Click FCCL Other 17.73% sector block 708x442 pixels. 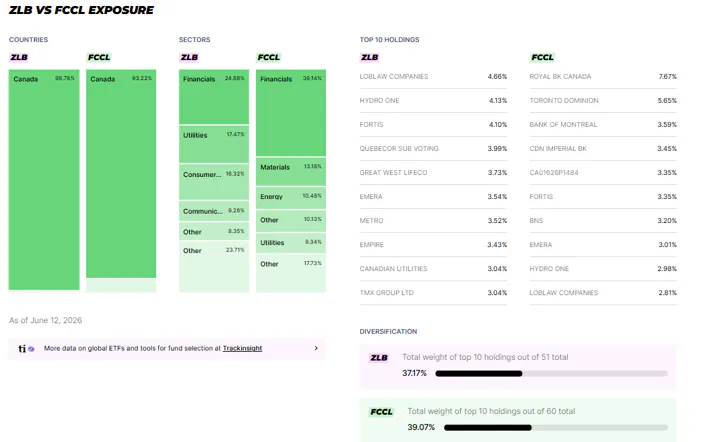pos(291,273)
